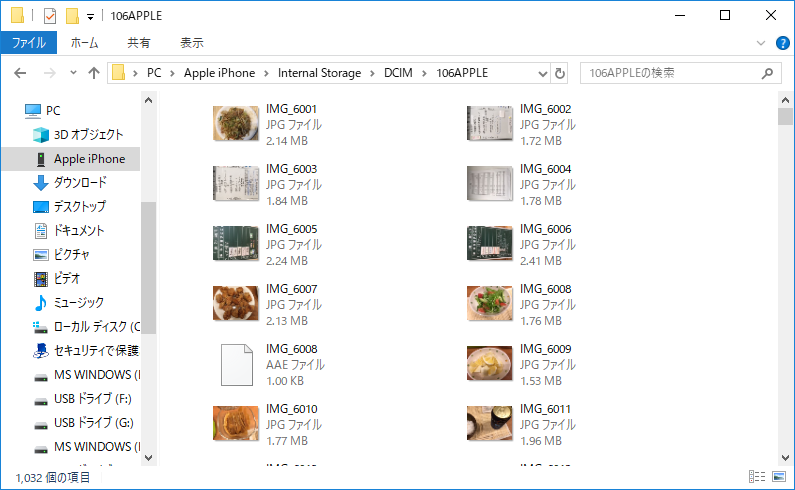Expand chevron after PC breadcrumb
795x490 pixels.
172,74
